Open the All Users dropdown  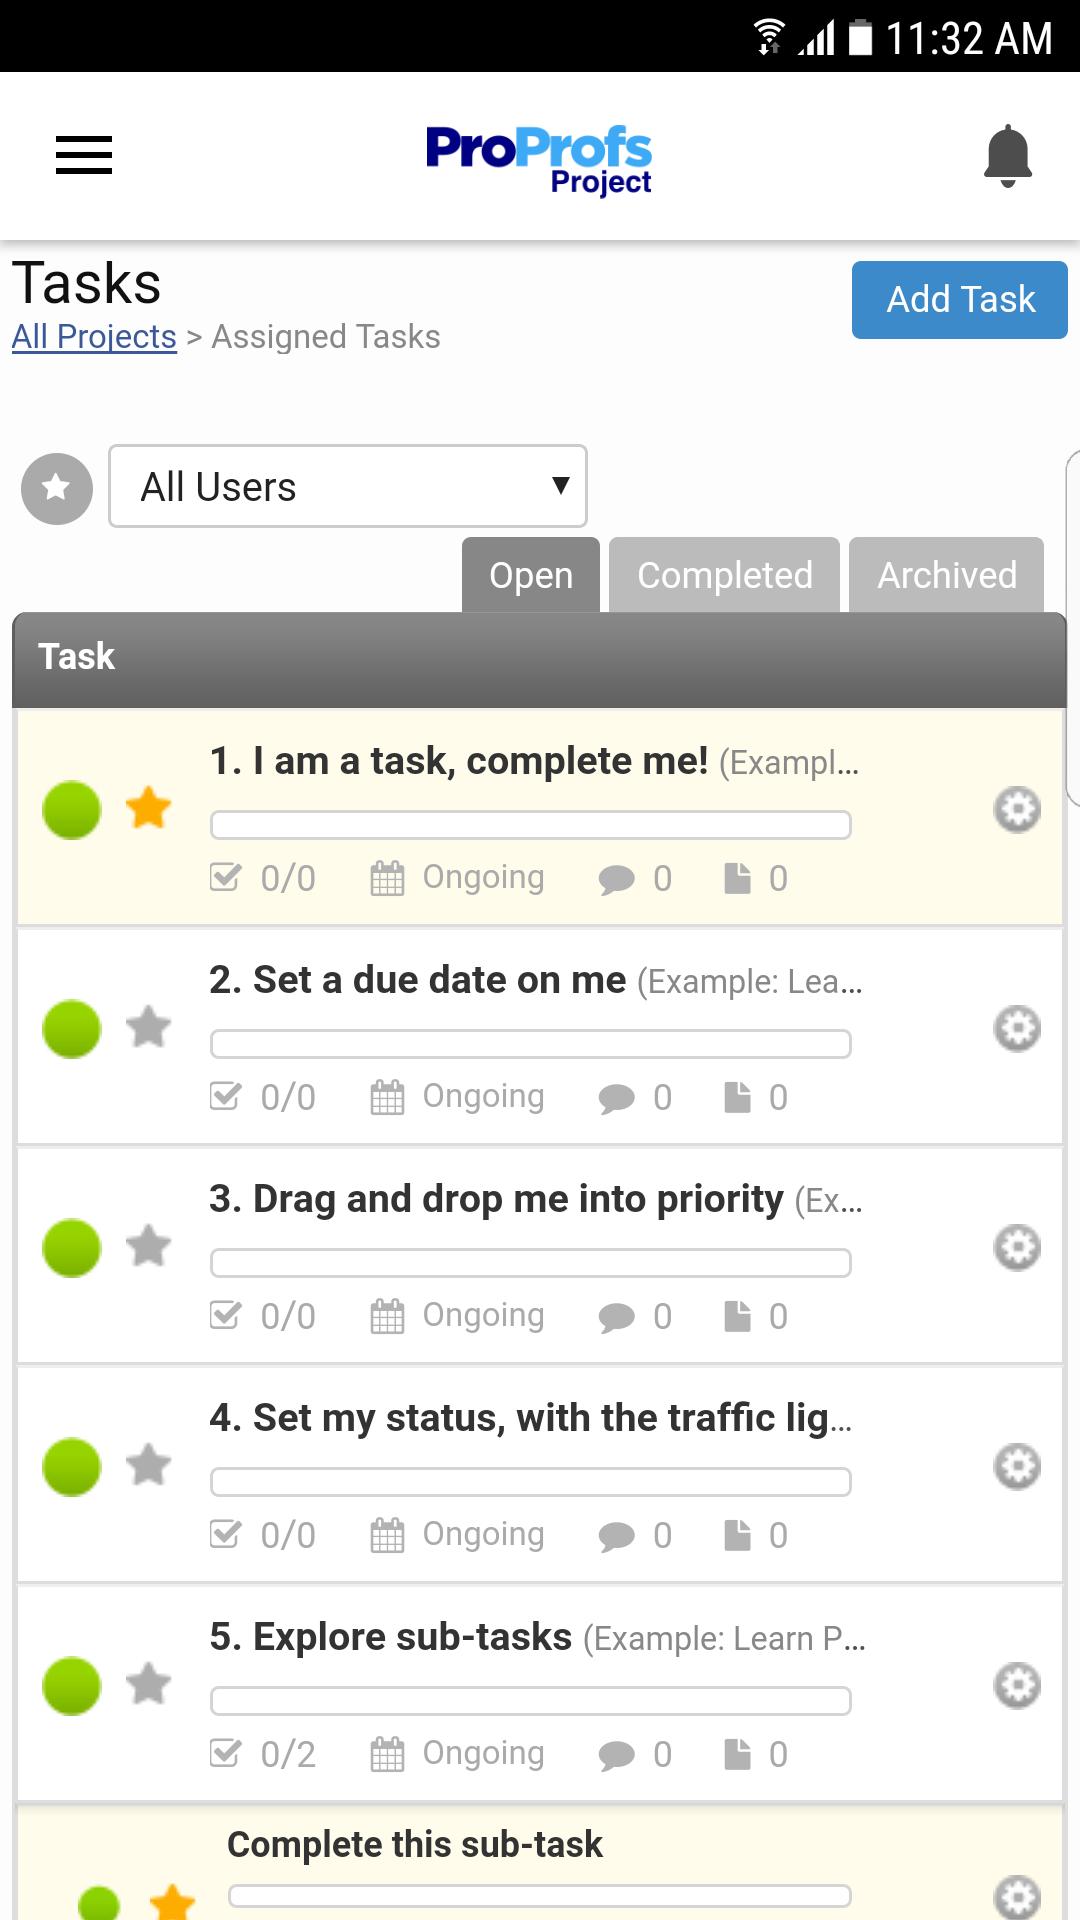pyautogui.click(x=348, y=486)
